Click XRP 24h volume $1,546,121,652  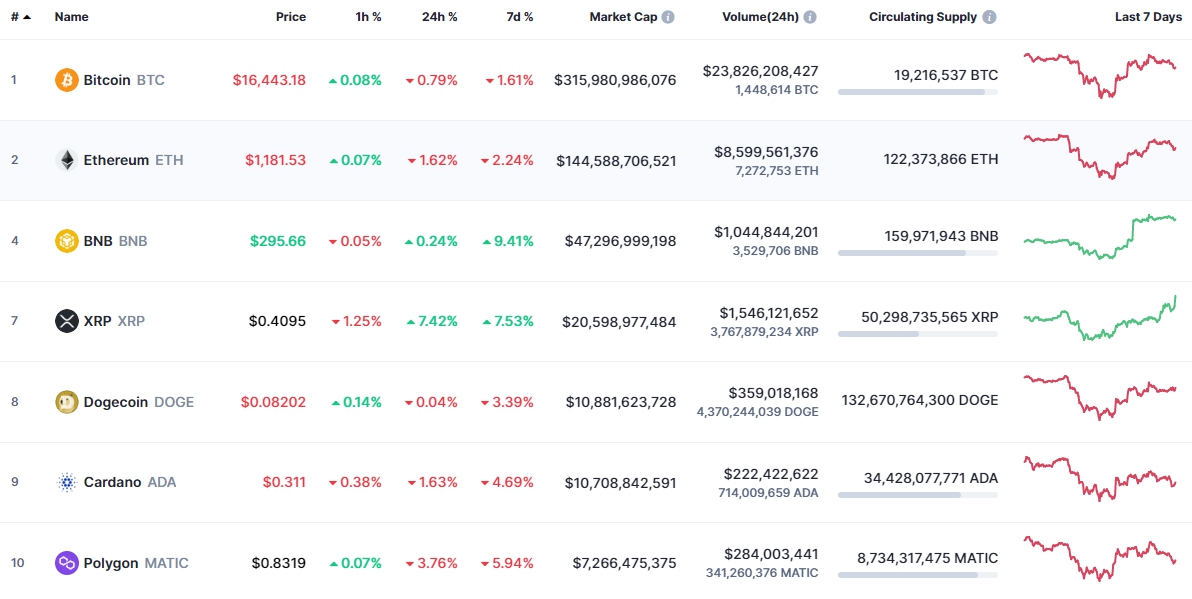(x=769, y=313)
